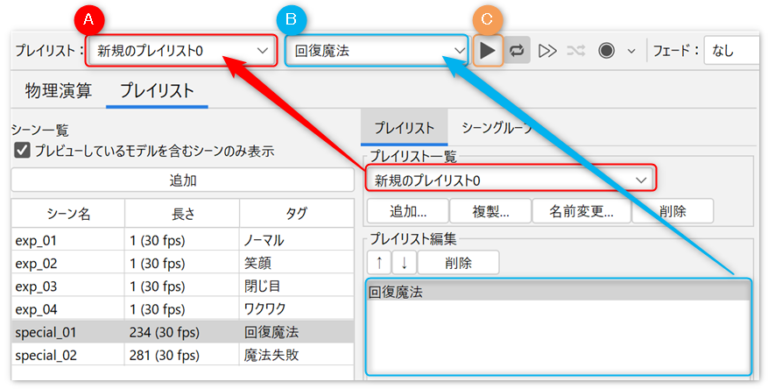Select the exp_02 scene row
This screenshot has width=768, height=389.
coord(182,264)
